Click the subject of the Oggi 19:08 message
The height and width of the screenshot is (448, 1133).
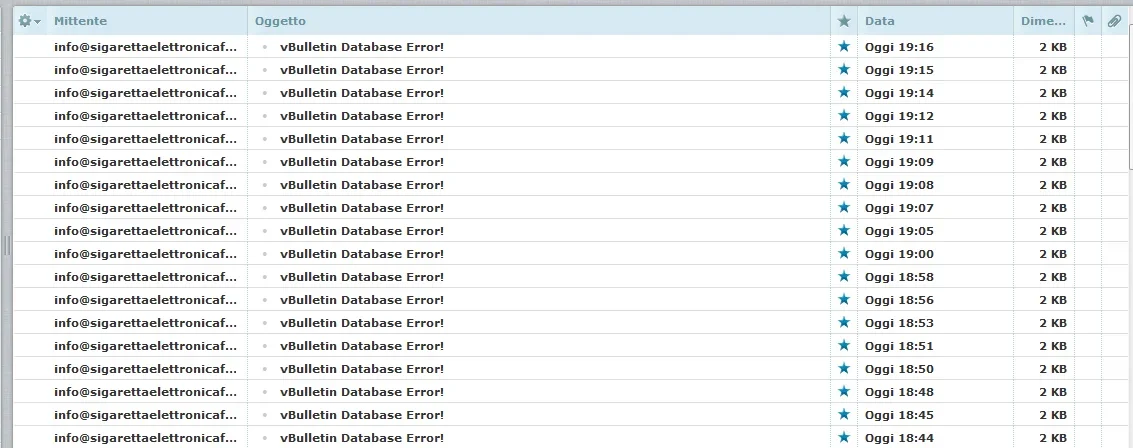click(x=362, y=185)
